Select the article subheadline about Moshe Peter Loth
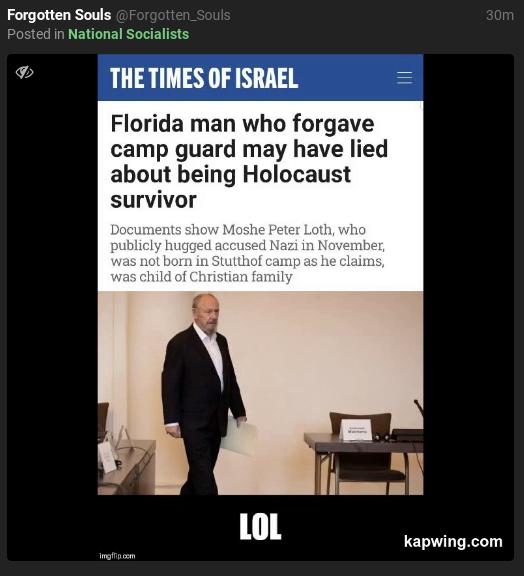Image resolution: width=524 pixels, height=576 pixels. tap(247, 253)
